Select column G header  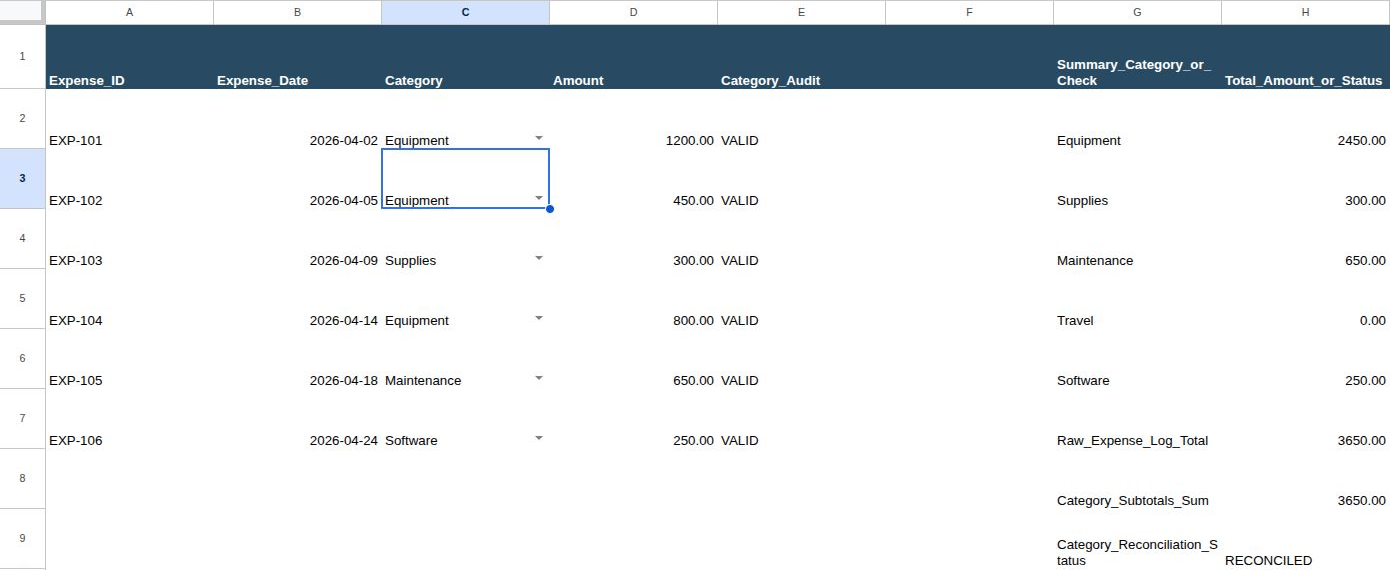1137,12
